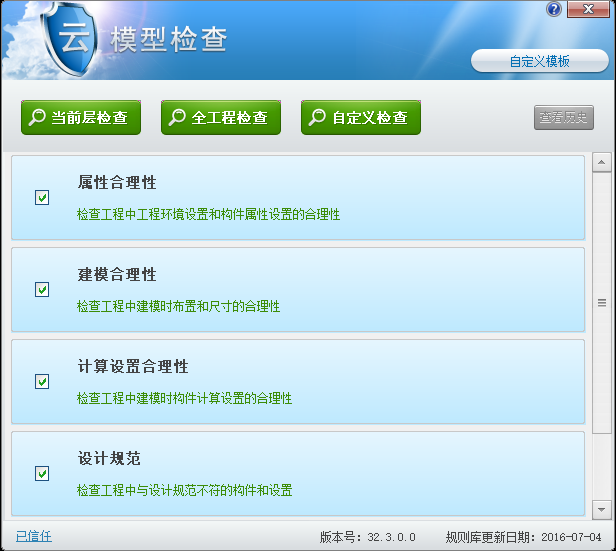Launch the 自定义检查 custom check
The width and height of the screenshot is (616, 551).
click(x=361, y=118)
